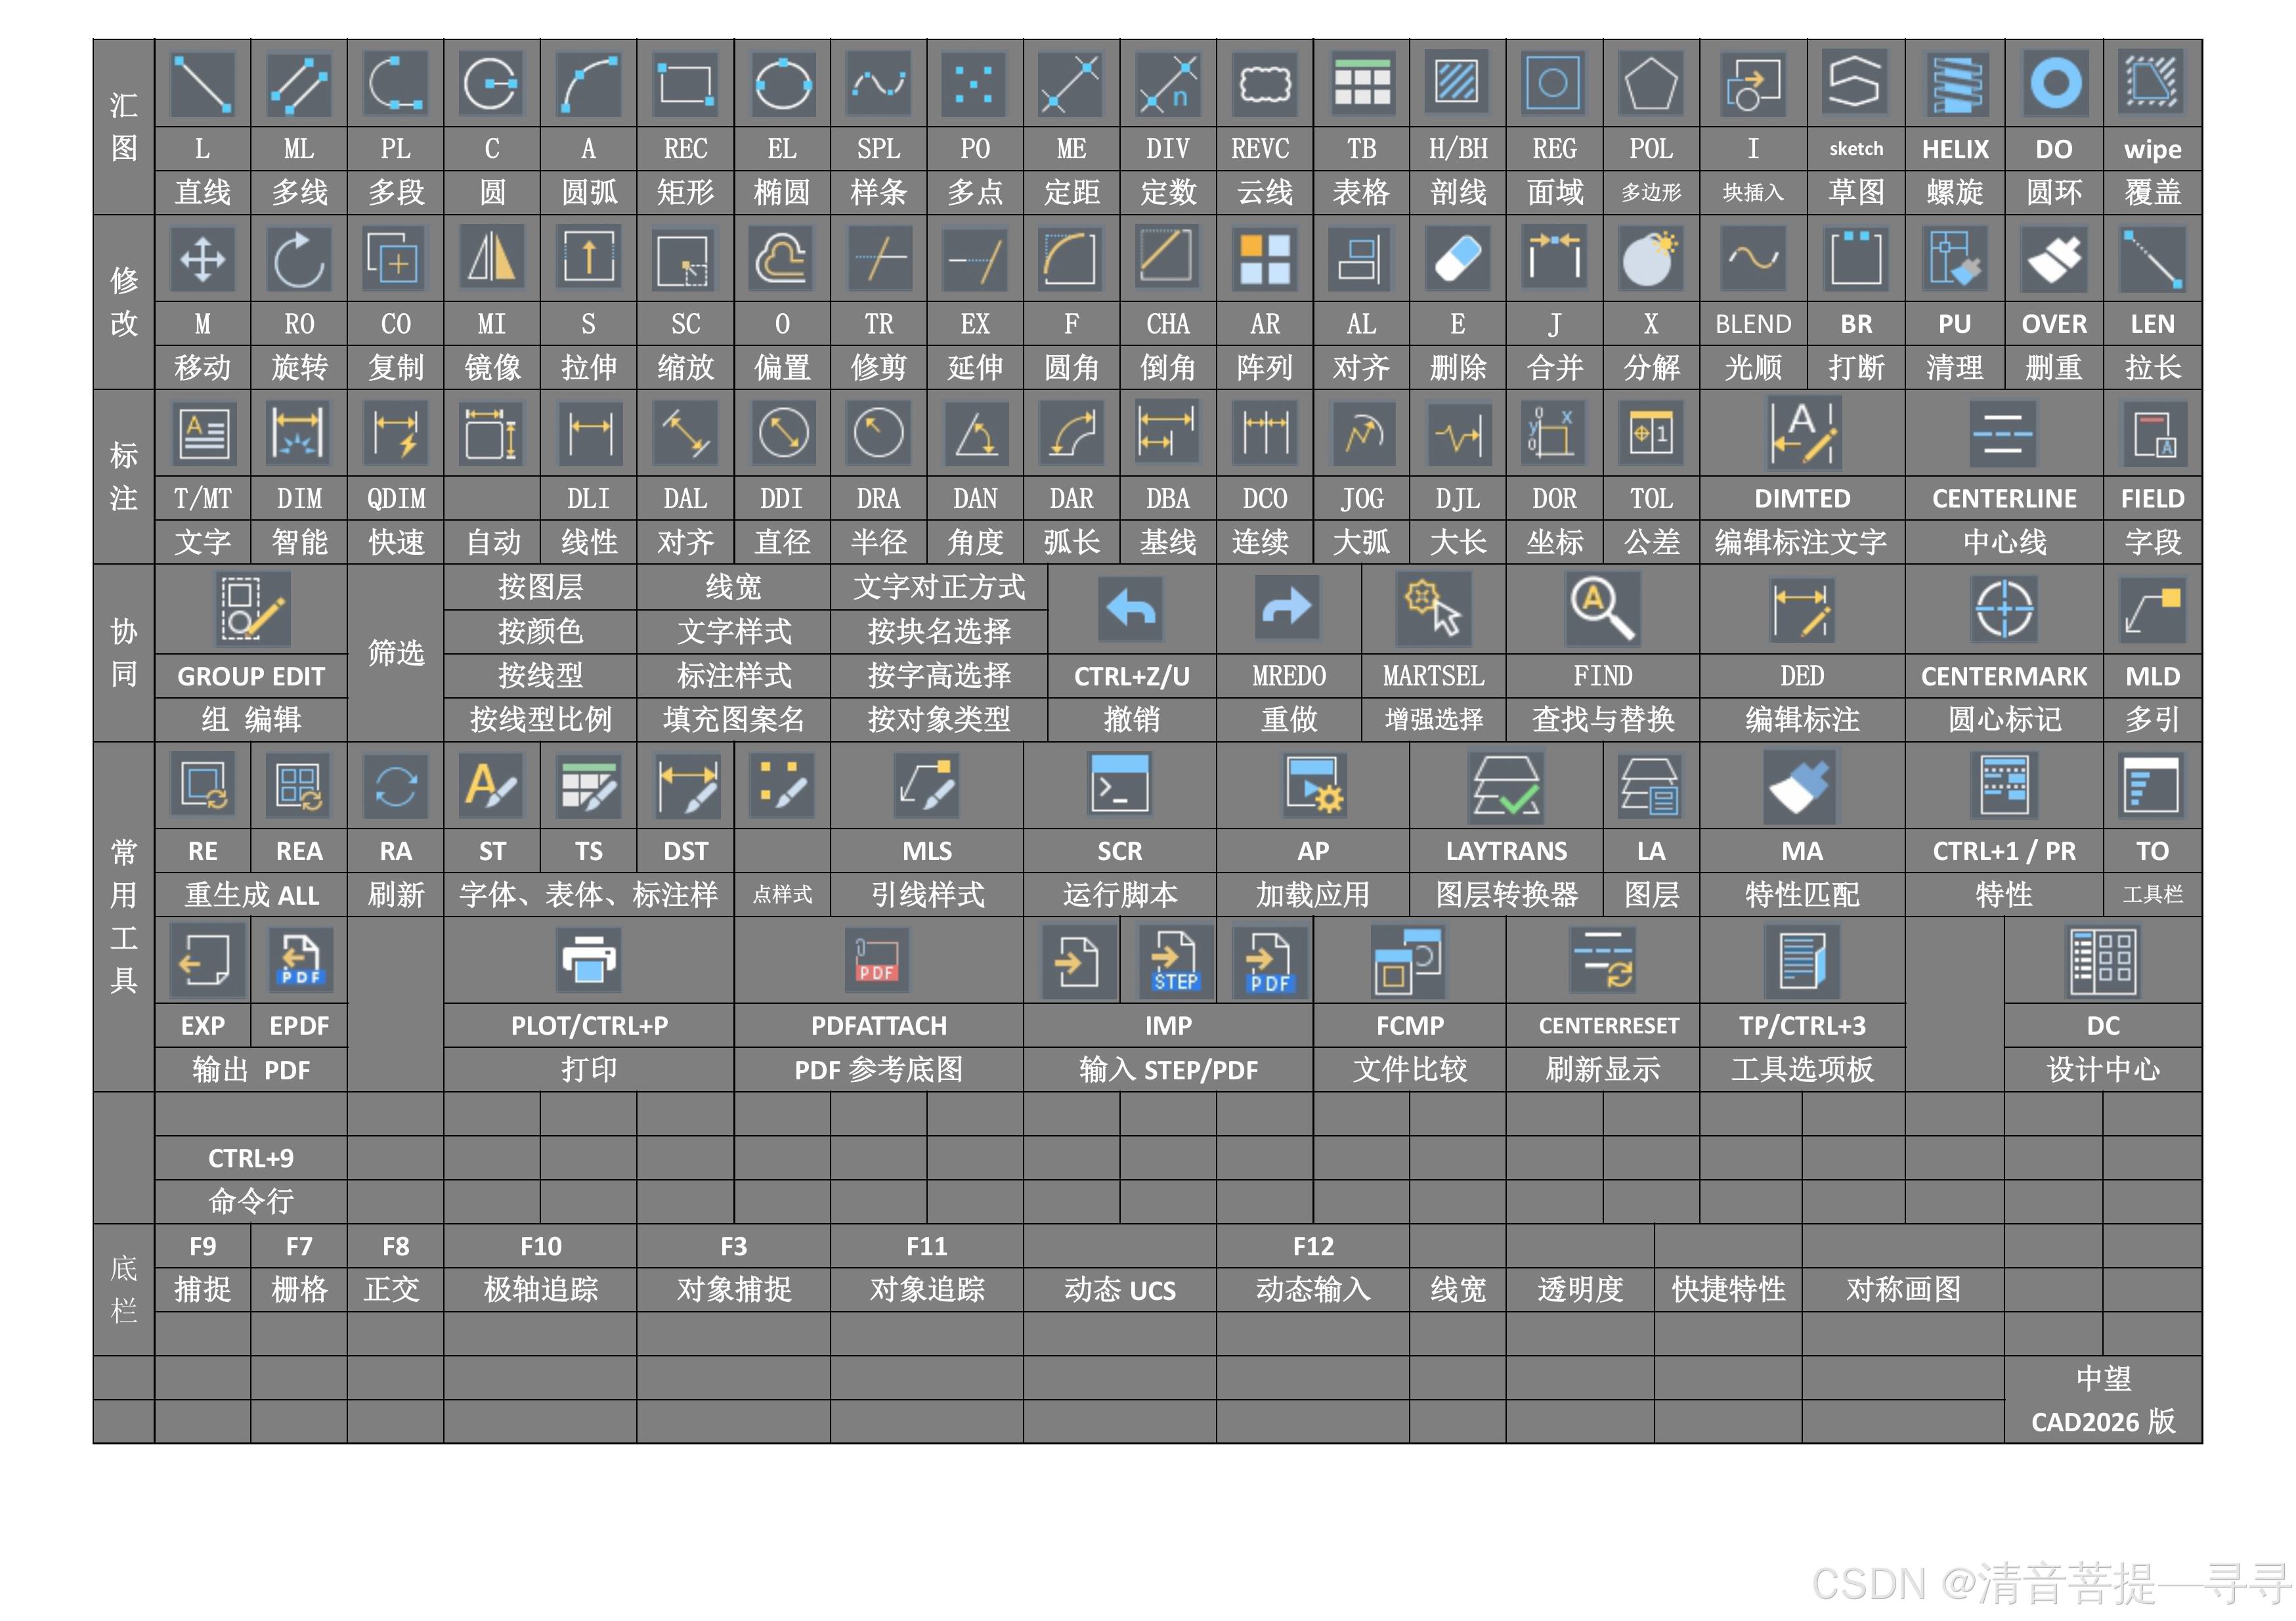
Task: Click the 筛选 filter label
Action: 395,652
